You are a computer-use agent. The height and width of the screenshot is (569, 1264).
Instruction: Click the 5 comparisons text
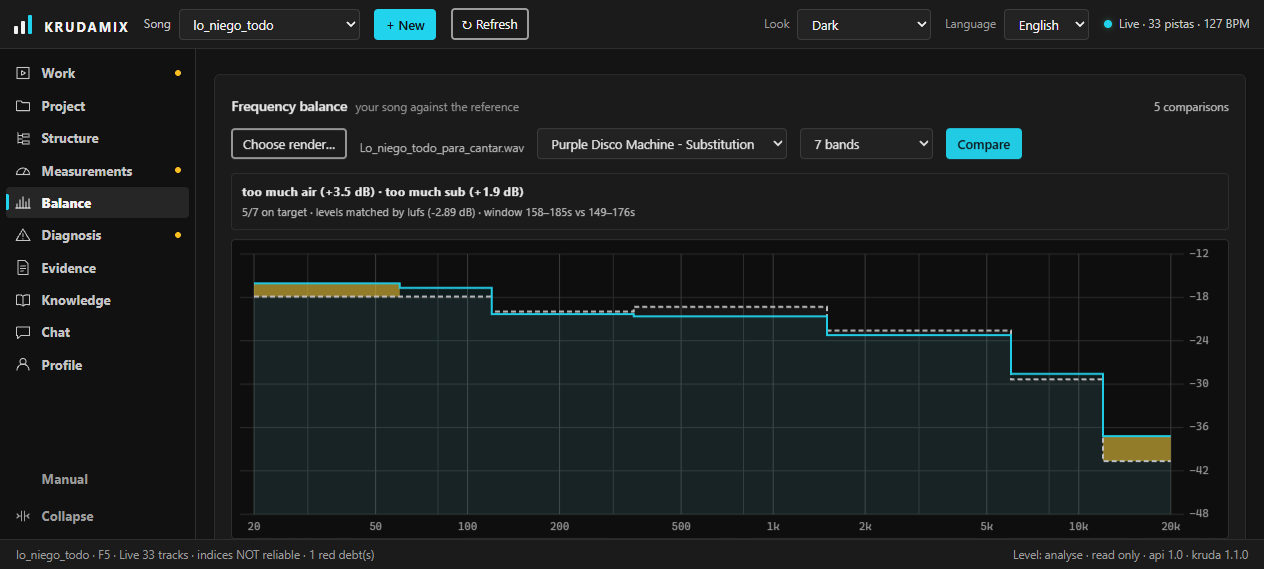1191,107
